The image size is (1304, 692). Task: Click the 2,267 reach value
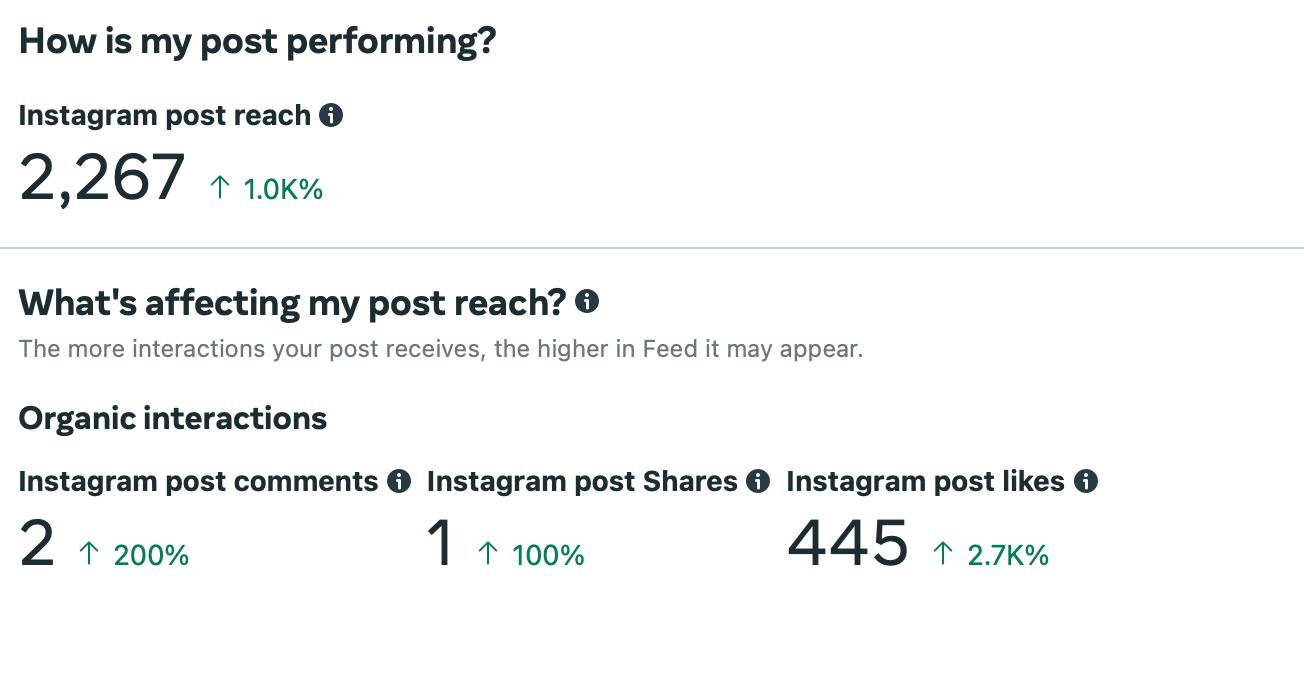click(102, 179)
